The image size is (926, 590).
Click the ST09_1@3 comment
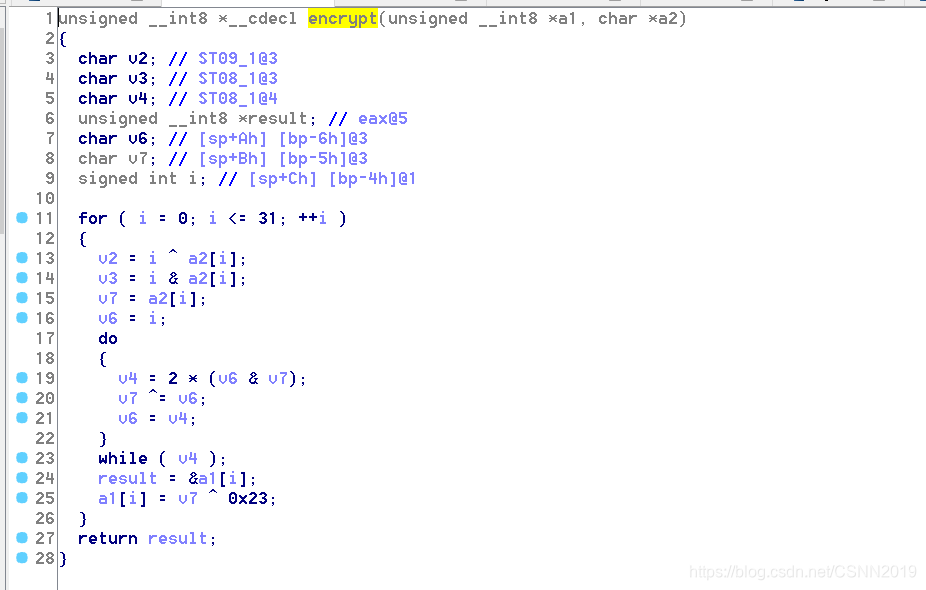pyautogui.click(x=237, y=59)
